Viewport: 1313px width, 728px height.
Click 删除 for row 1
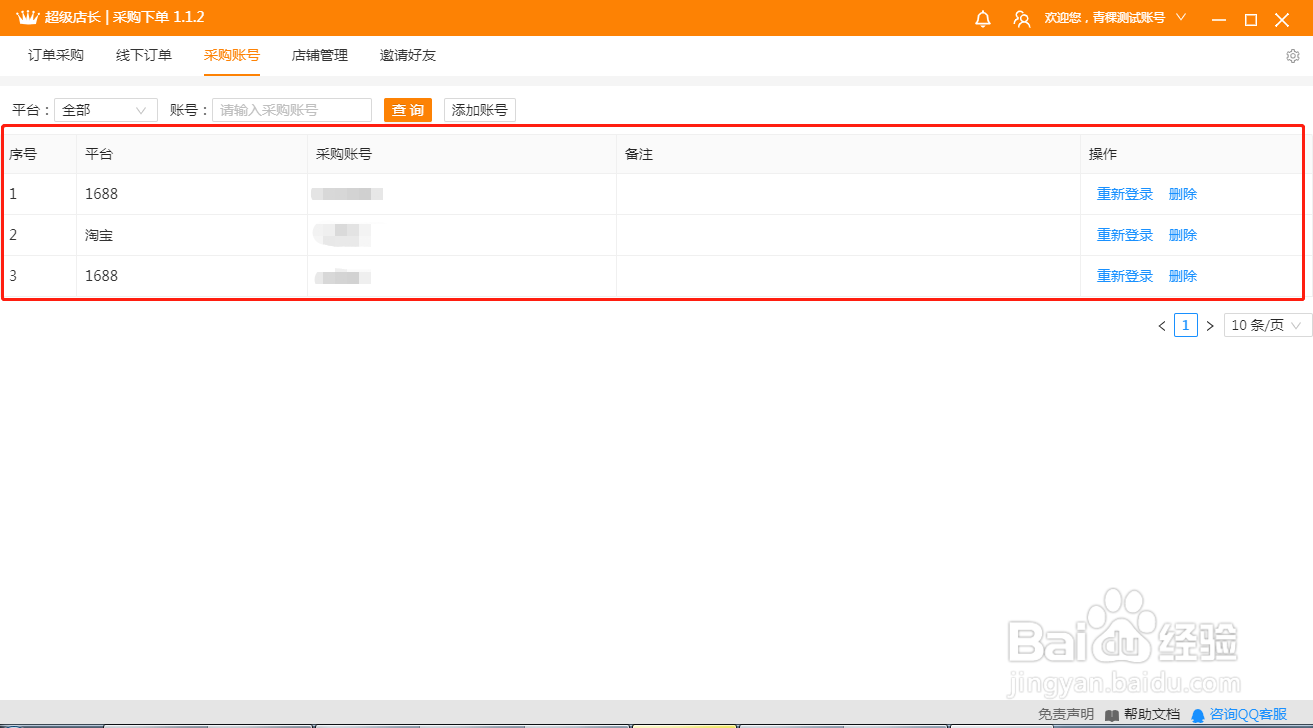[x=1183, y=194]
